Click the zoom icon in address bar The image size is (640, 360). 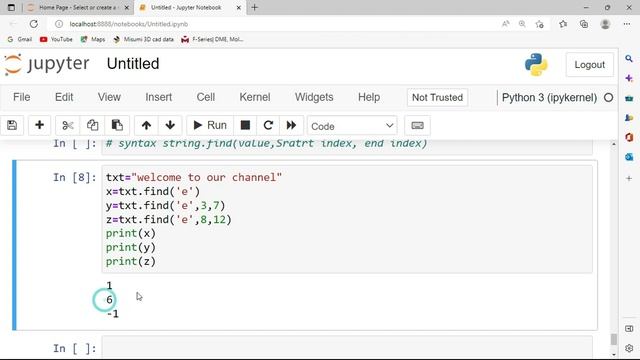[x=522, y=24]
